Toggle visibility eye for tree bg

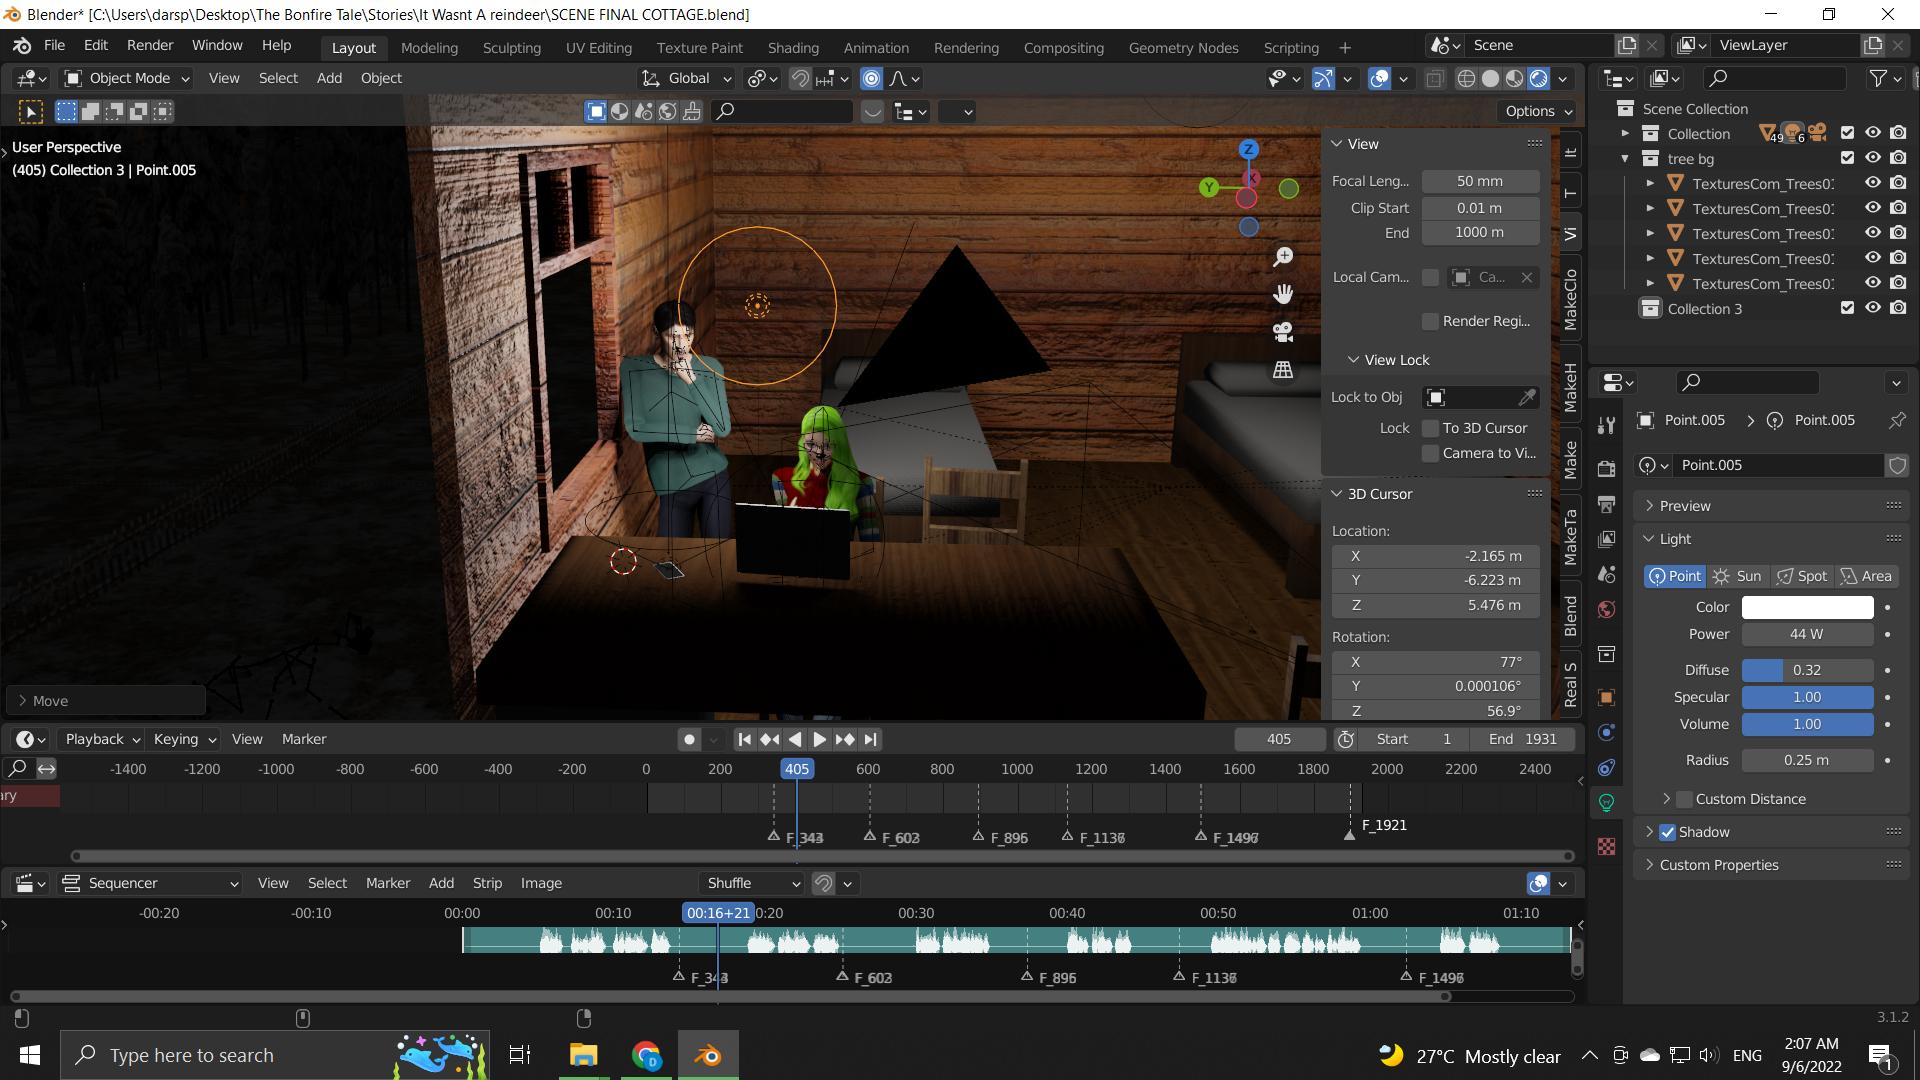[x=1872, y=159]
